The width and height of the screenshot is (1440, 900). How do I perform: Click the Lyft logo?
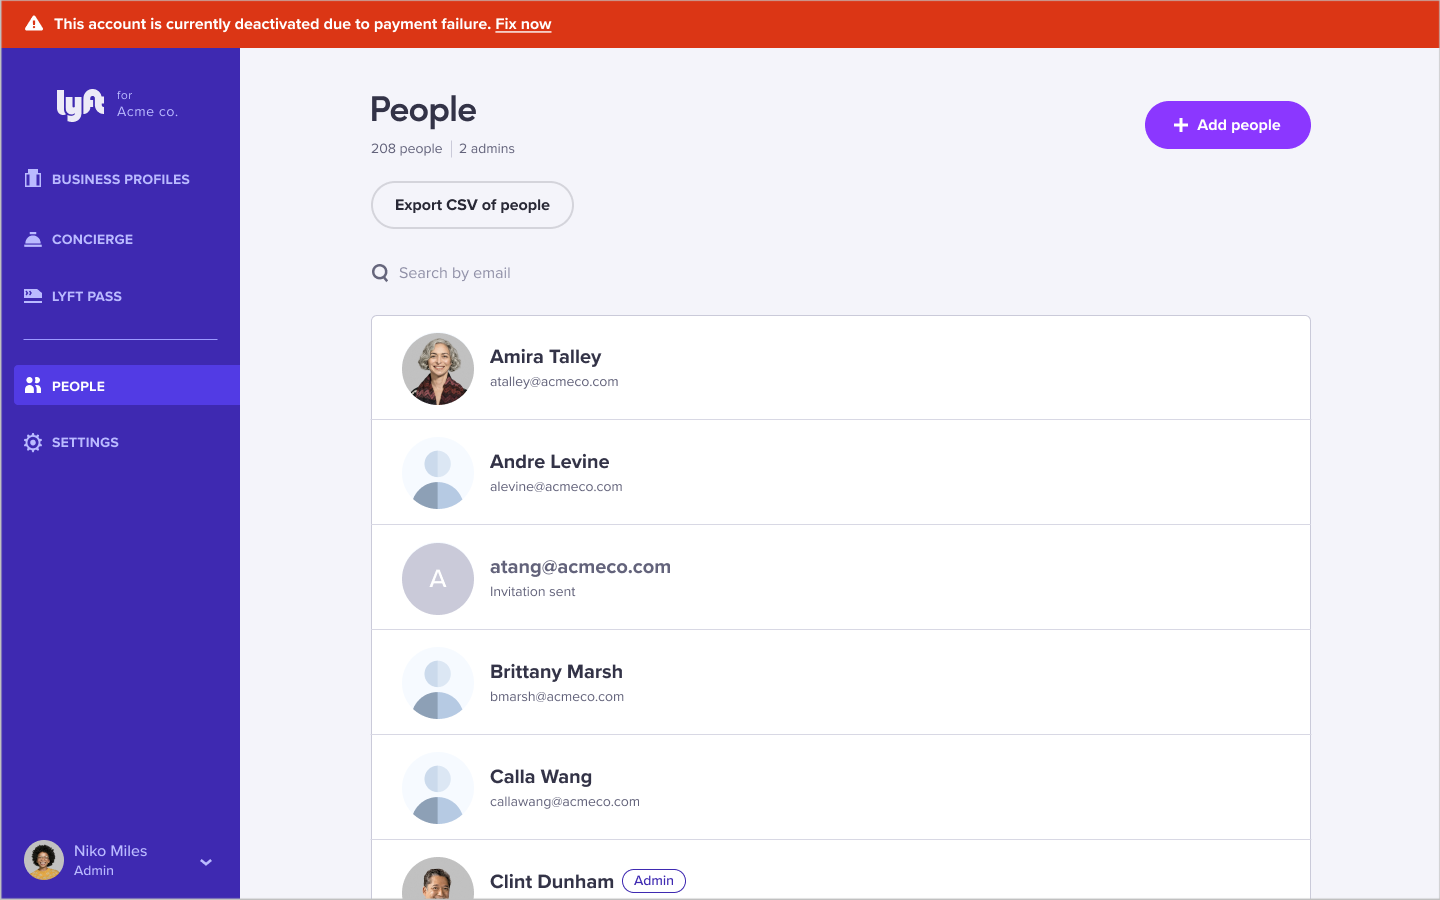pyautogui.click(x=80, y=104)
